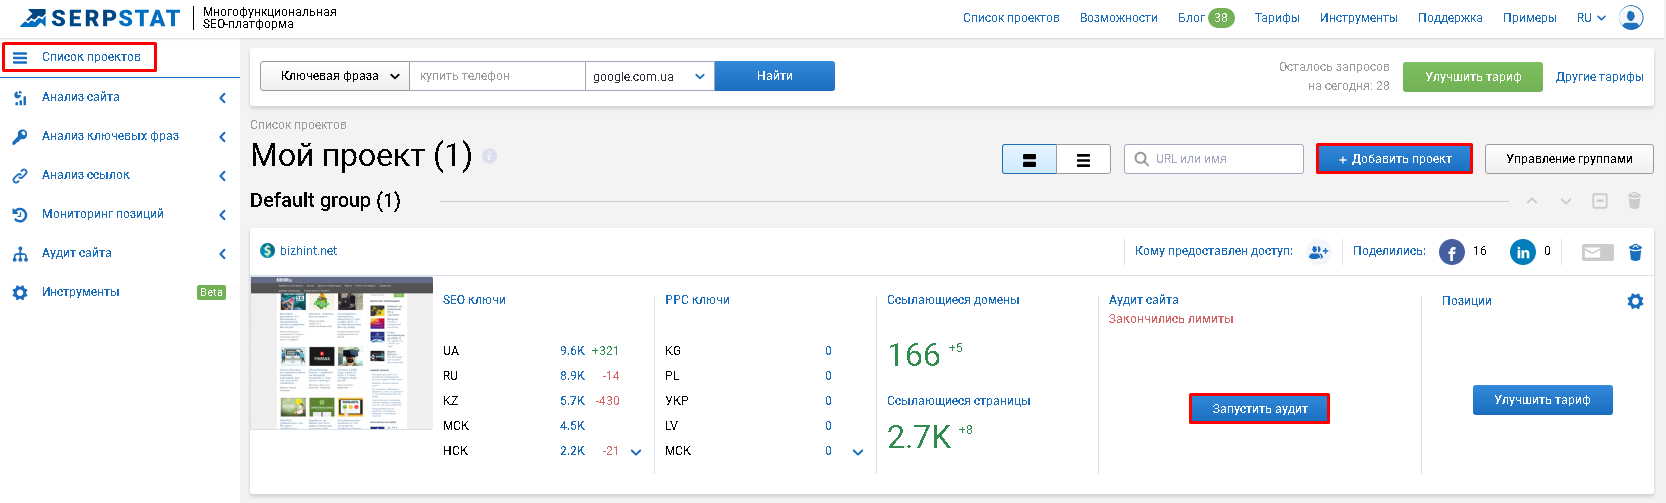Click Анализ сайта sidebar icon
Viewport: 1666px width, 503px height.
point(20,98)
